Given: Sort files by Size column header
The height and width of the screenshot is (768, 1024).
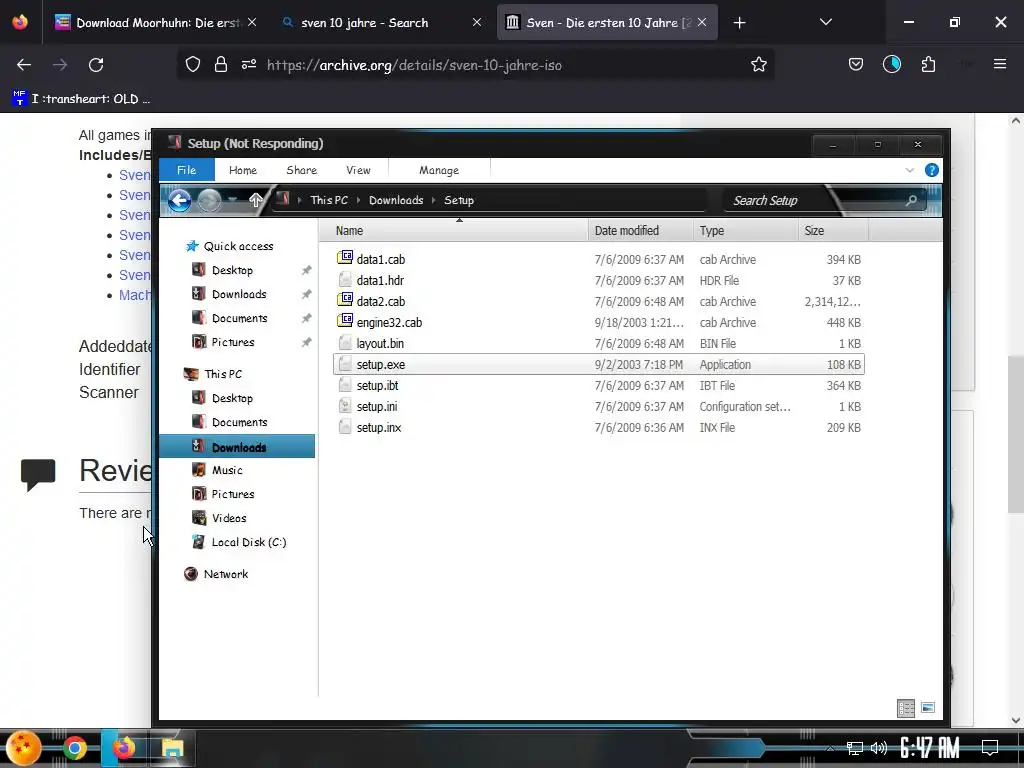Looking at the screenshot, I should click(x=833, y=231).
